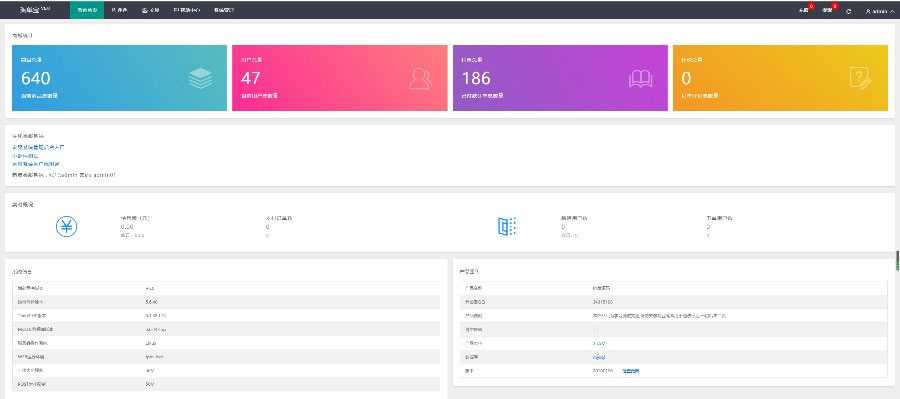Click the red badge showing 0 in header
The width and height of the screenshot is (900, 399).
click(x=811, y=6)
